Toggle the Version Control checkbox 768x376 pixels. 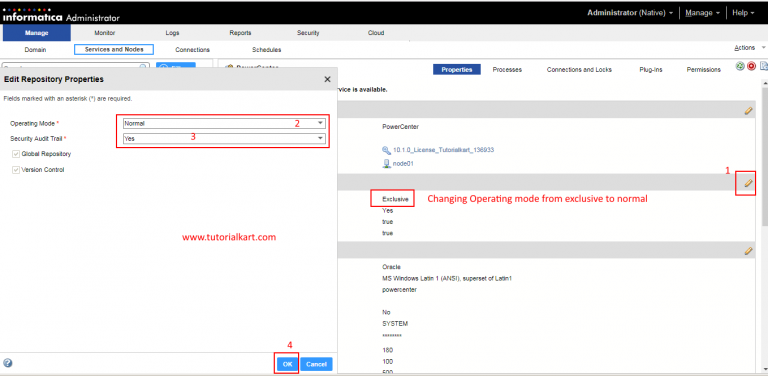16,170
